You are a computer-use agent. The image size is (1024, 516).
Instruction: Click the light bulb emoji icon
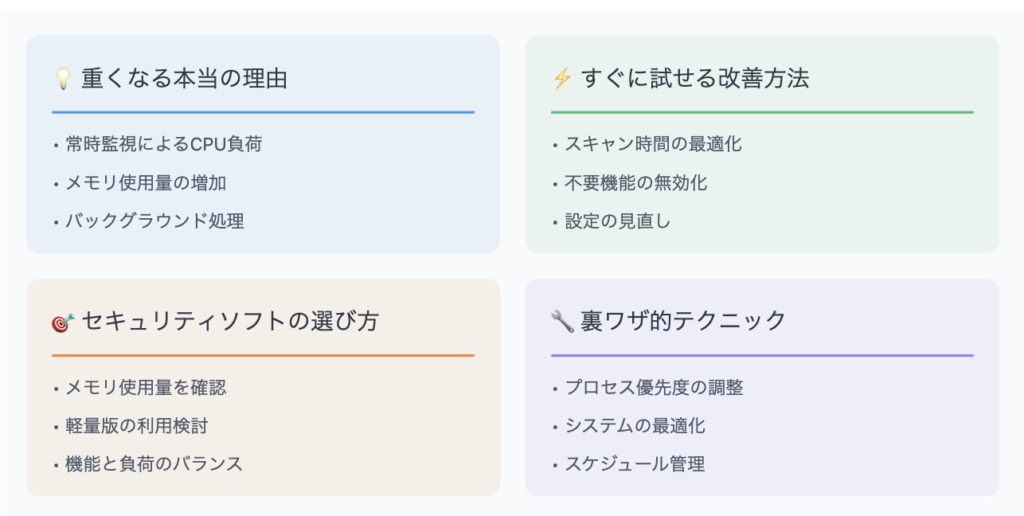tap(63, 79)
